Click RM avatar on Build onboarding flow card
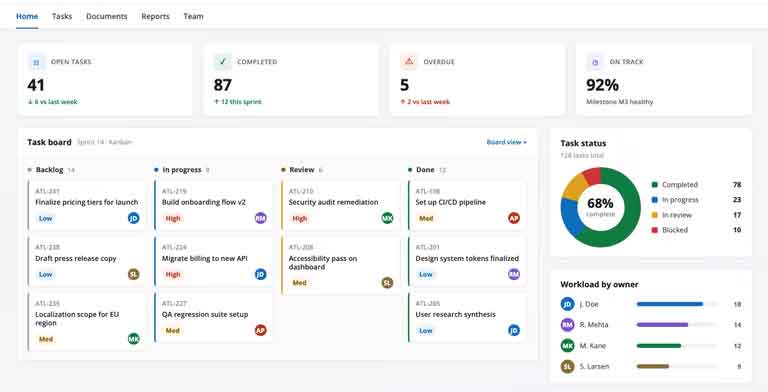 click(261, 218)
